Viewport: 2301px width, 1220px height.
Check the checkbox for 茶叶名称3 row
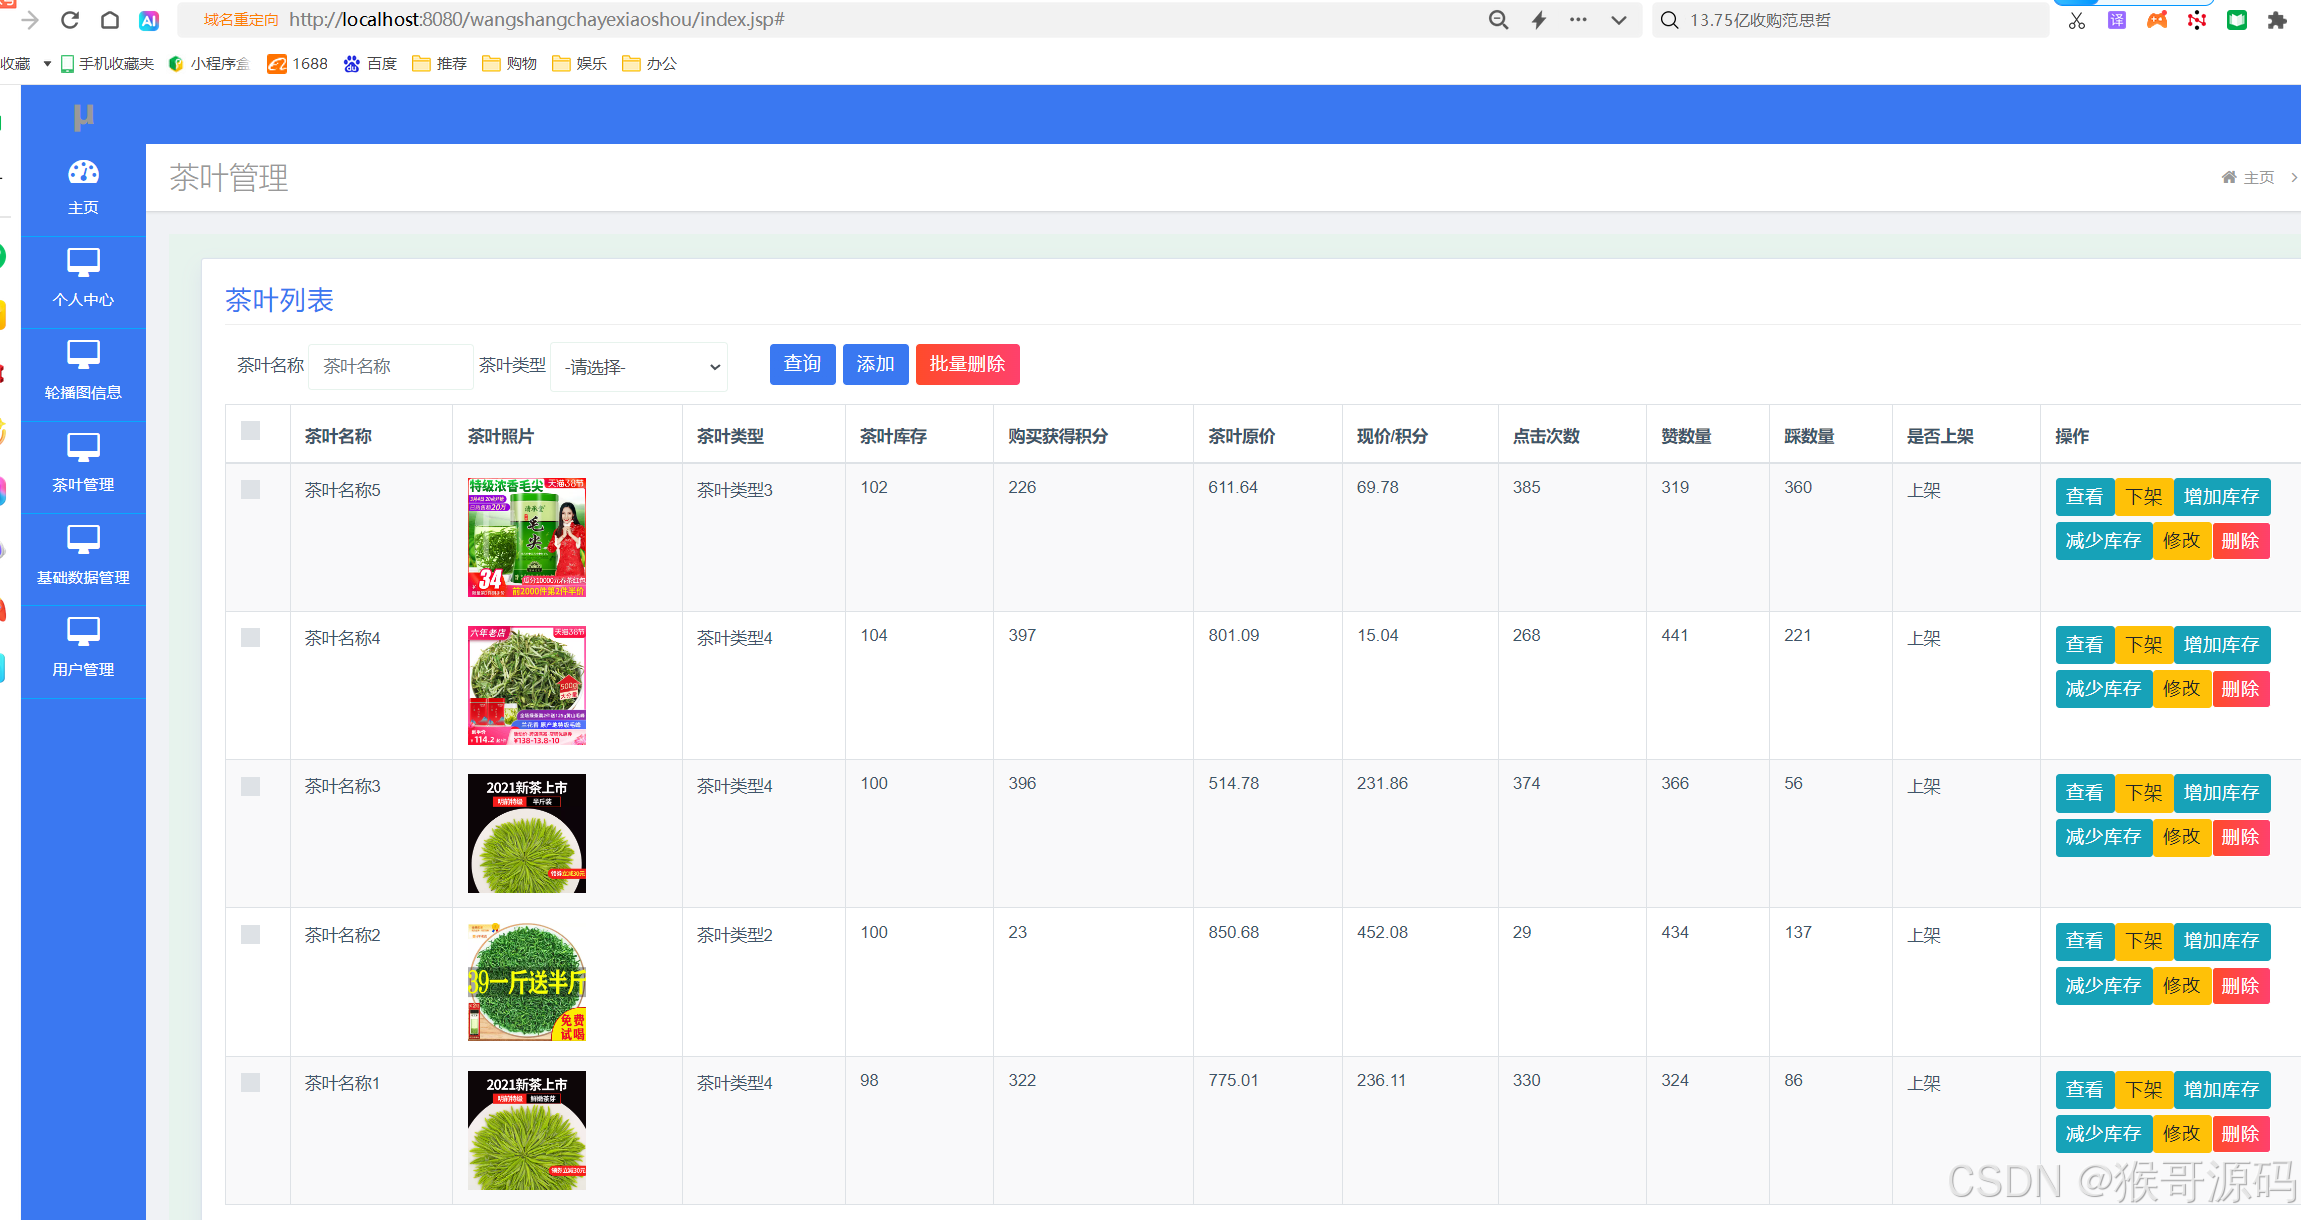coord(250,786)
